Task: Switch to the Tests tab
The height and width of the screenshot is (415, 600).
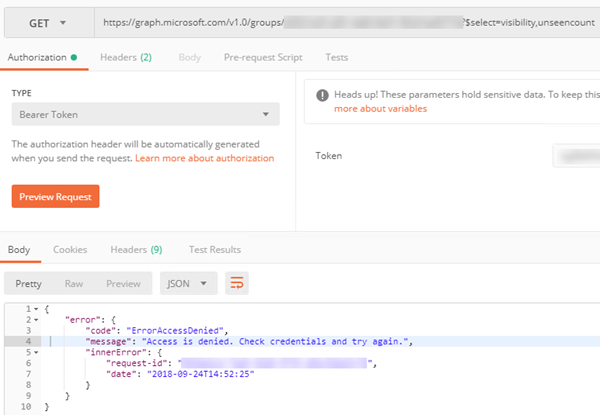Action: pos(337,57)
